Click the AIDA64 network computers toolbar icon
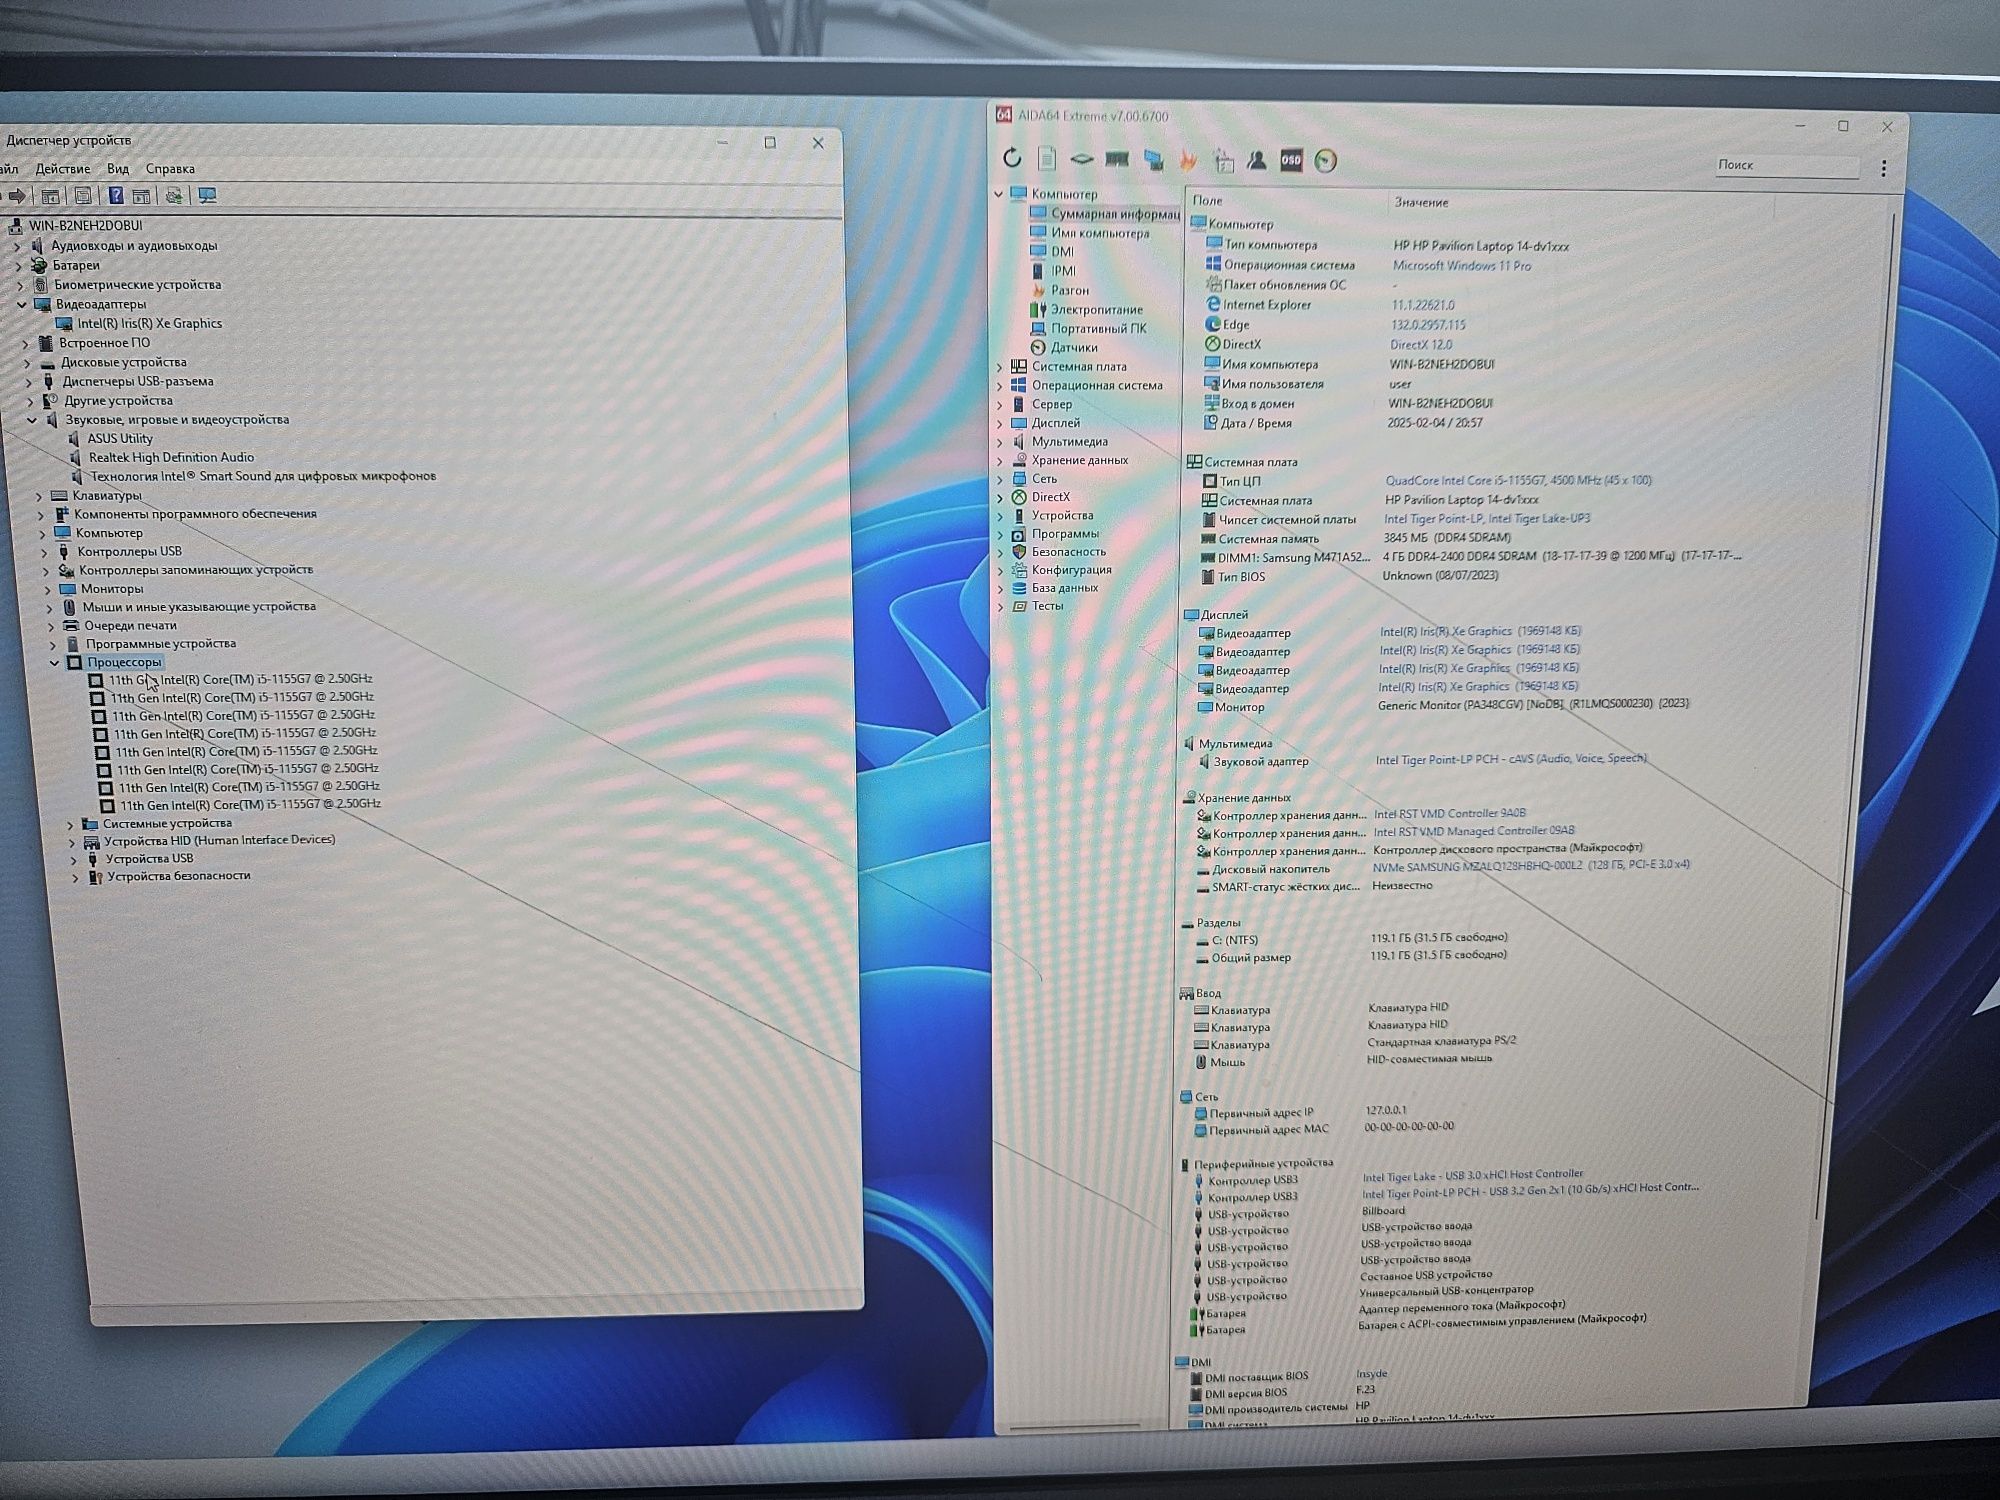This screenshot has width=2000, height=1500. [x=1153, y=160]
